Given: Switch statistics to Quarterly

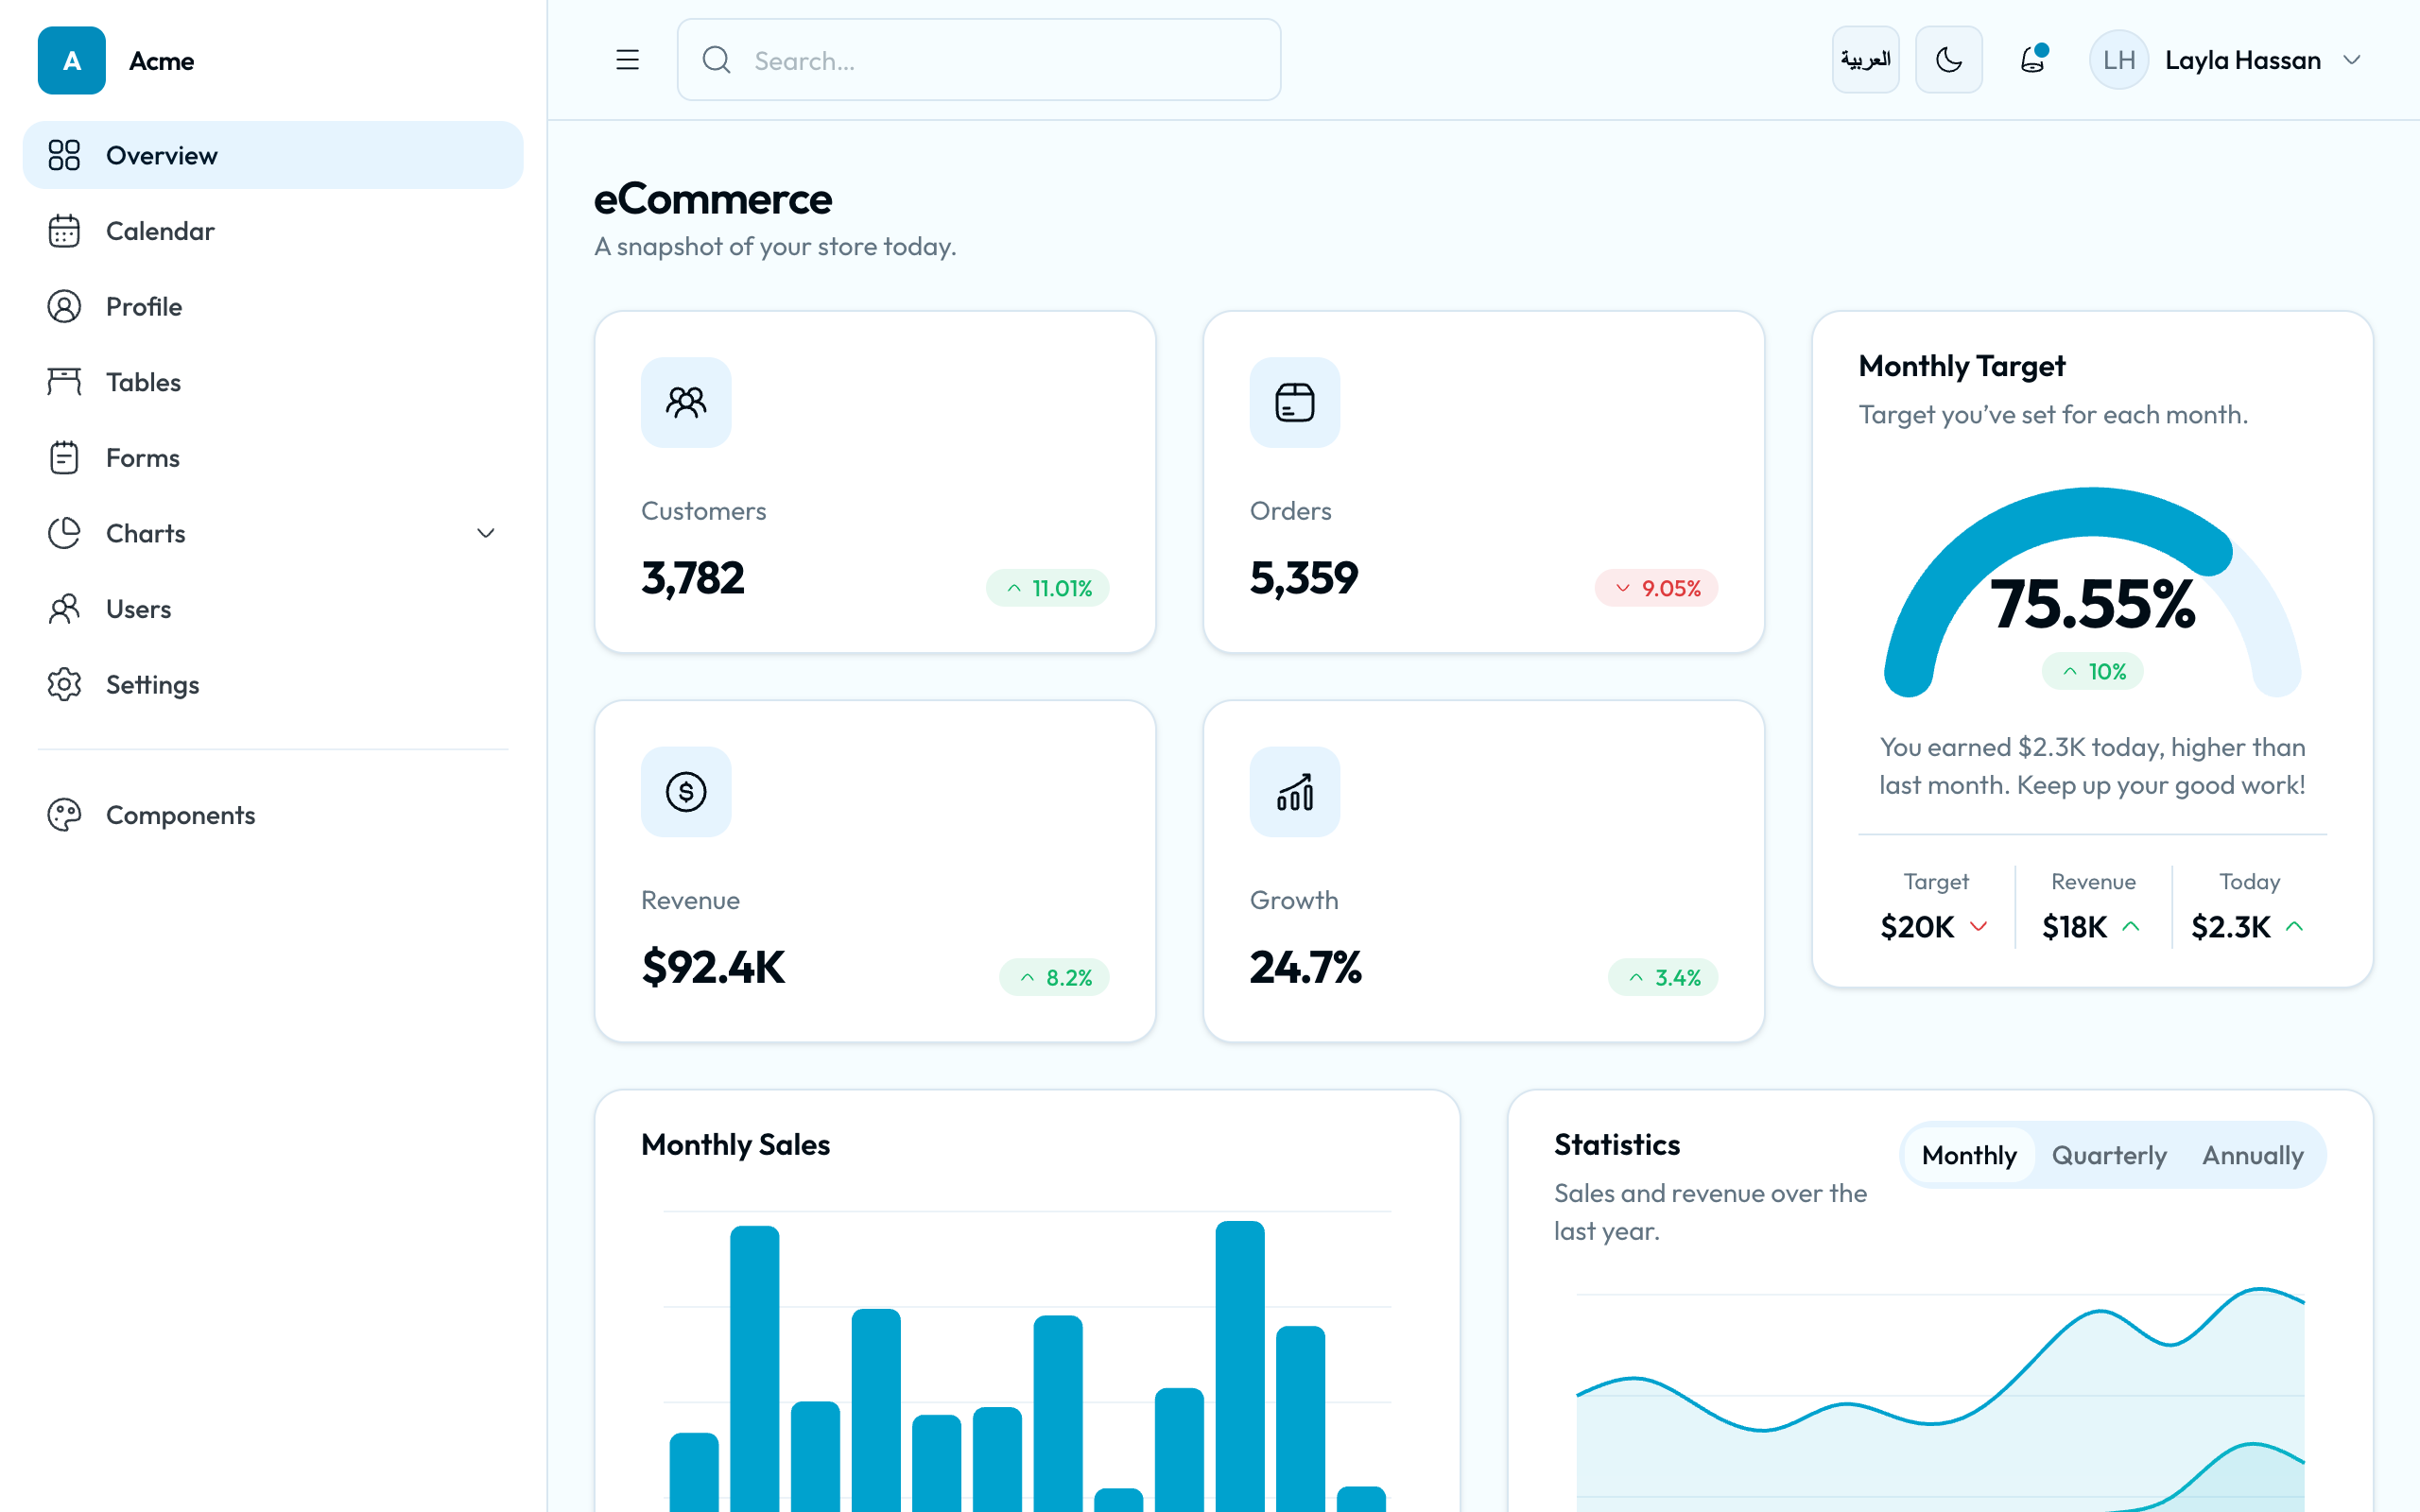Looking at the screenshot, I should pyautogui.click(x=2109, y=1155).
